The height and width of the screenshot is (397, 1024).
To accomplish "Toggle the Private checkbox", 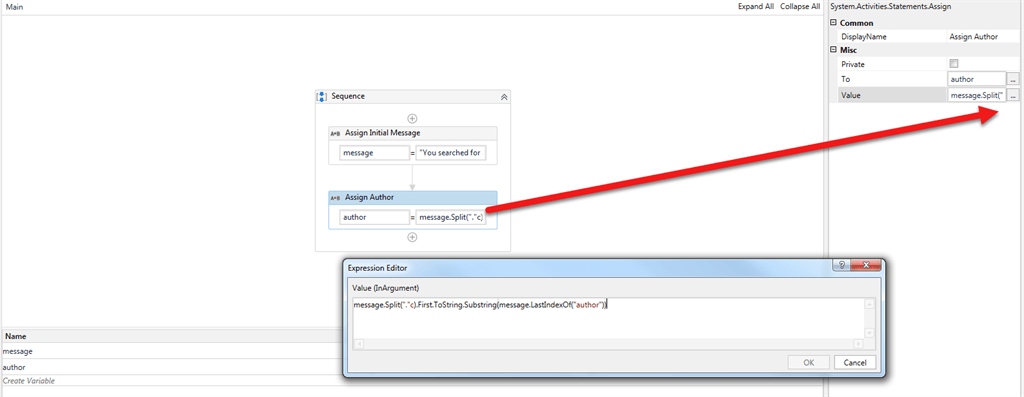I will pyautogui.click(x=953, y=64).
